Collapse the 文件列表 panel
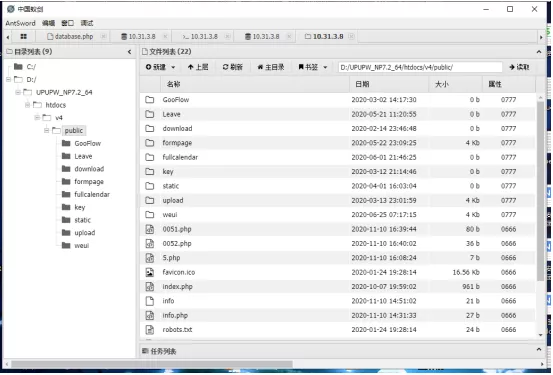The image size is (553, 375). coord(539,52)
